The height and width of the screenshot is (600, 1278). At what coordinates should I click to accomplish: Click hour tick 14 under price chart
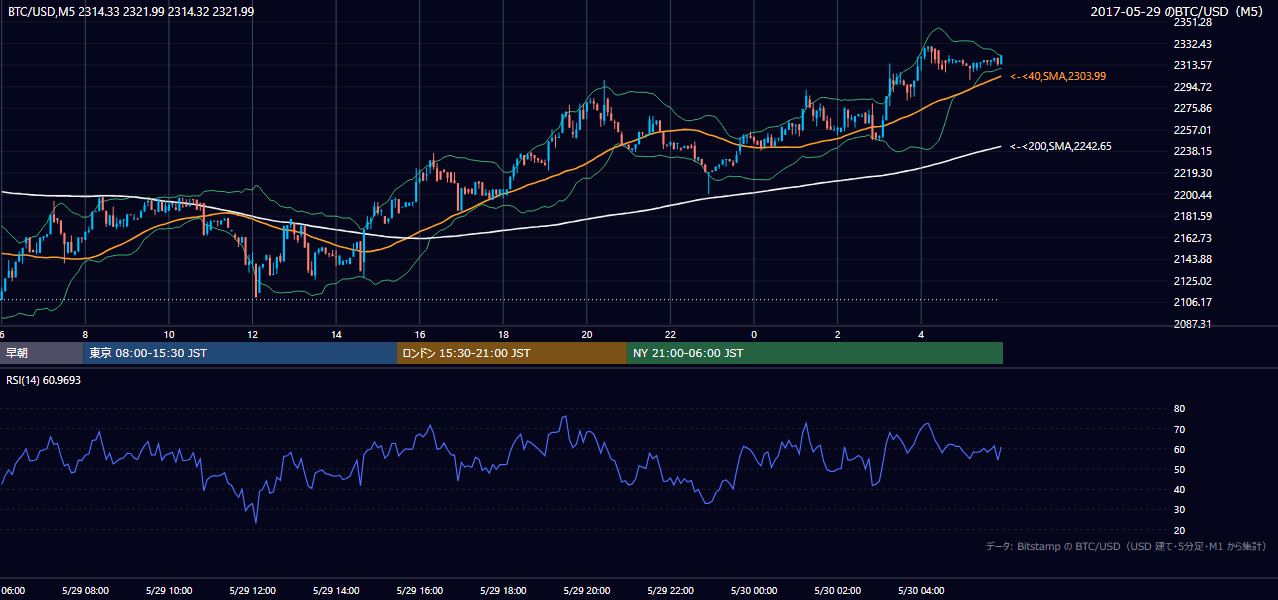(x=336, y=334)
